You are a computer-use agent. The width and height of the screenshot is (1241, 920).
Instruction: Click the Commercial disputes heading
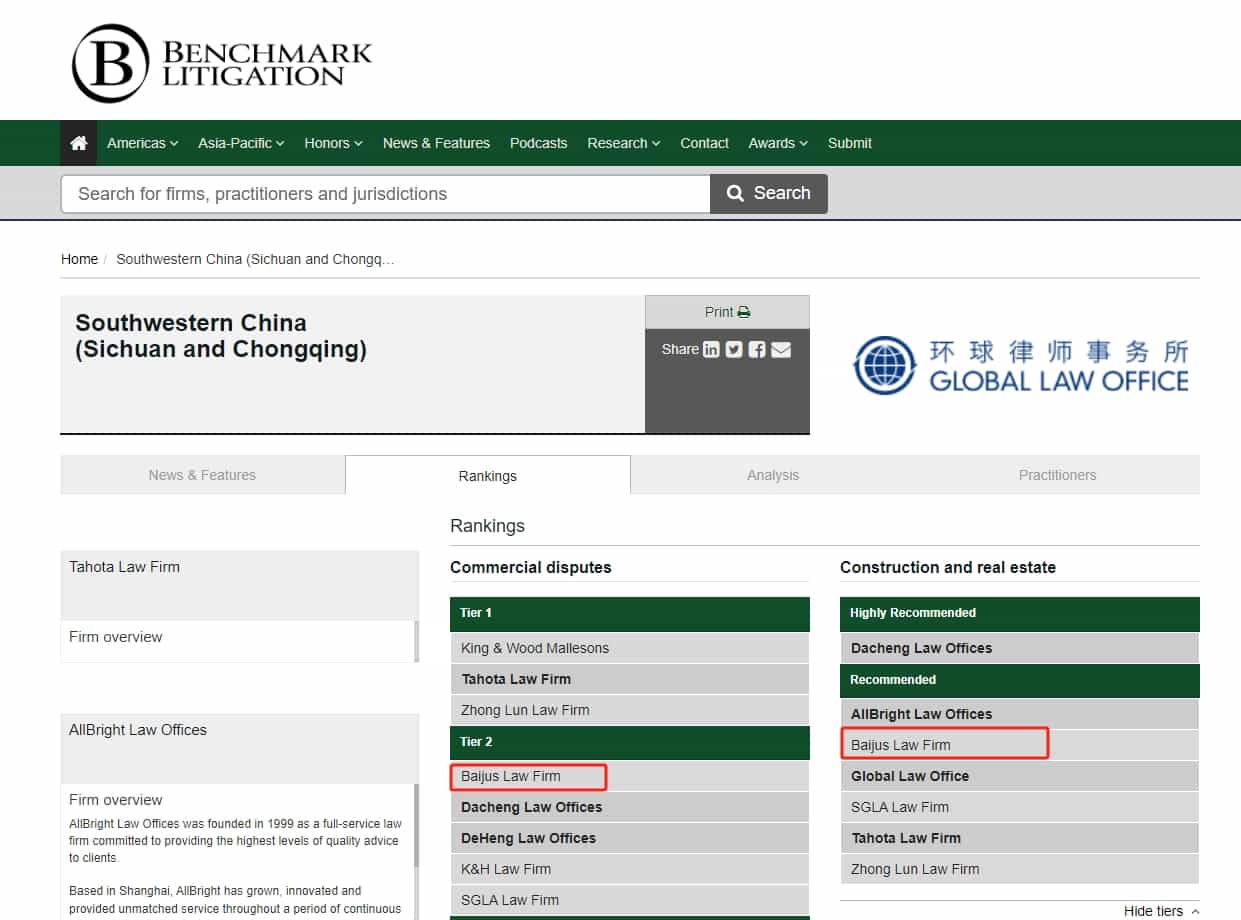(x=531, y=567)
